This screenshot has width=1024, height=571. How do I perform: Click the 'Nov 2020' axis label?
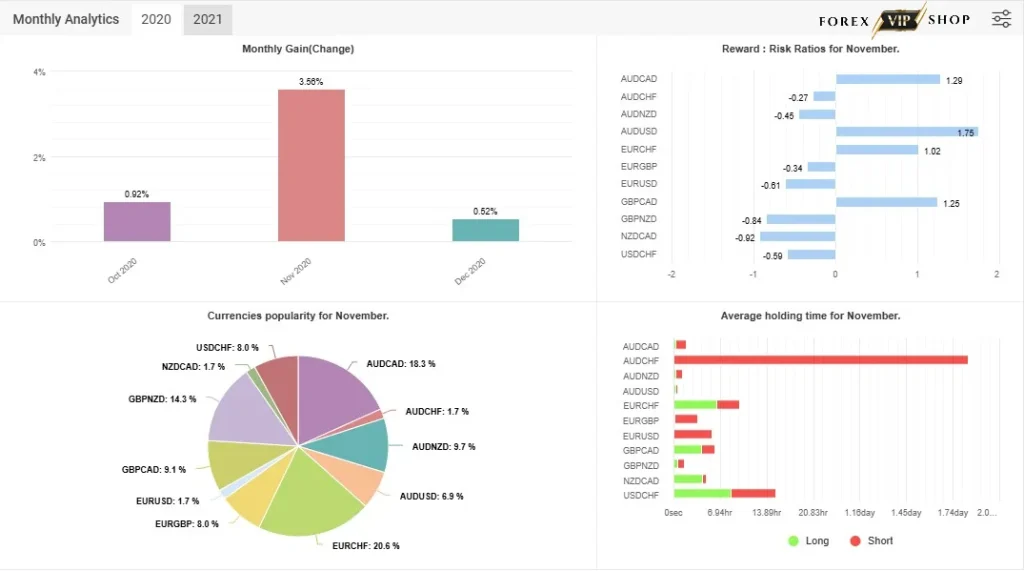tap(296, 271)
